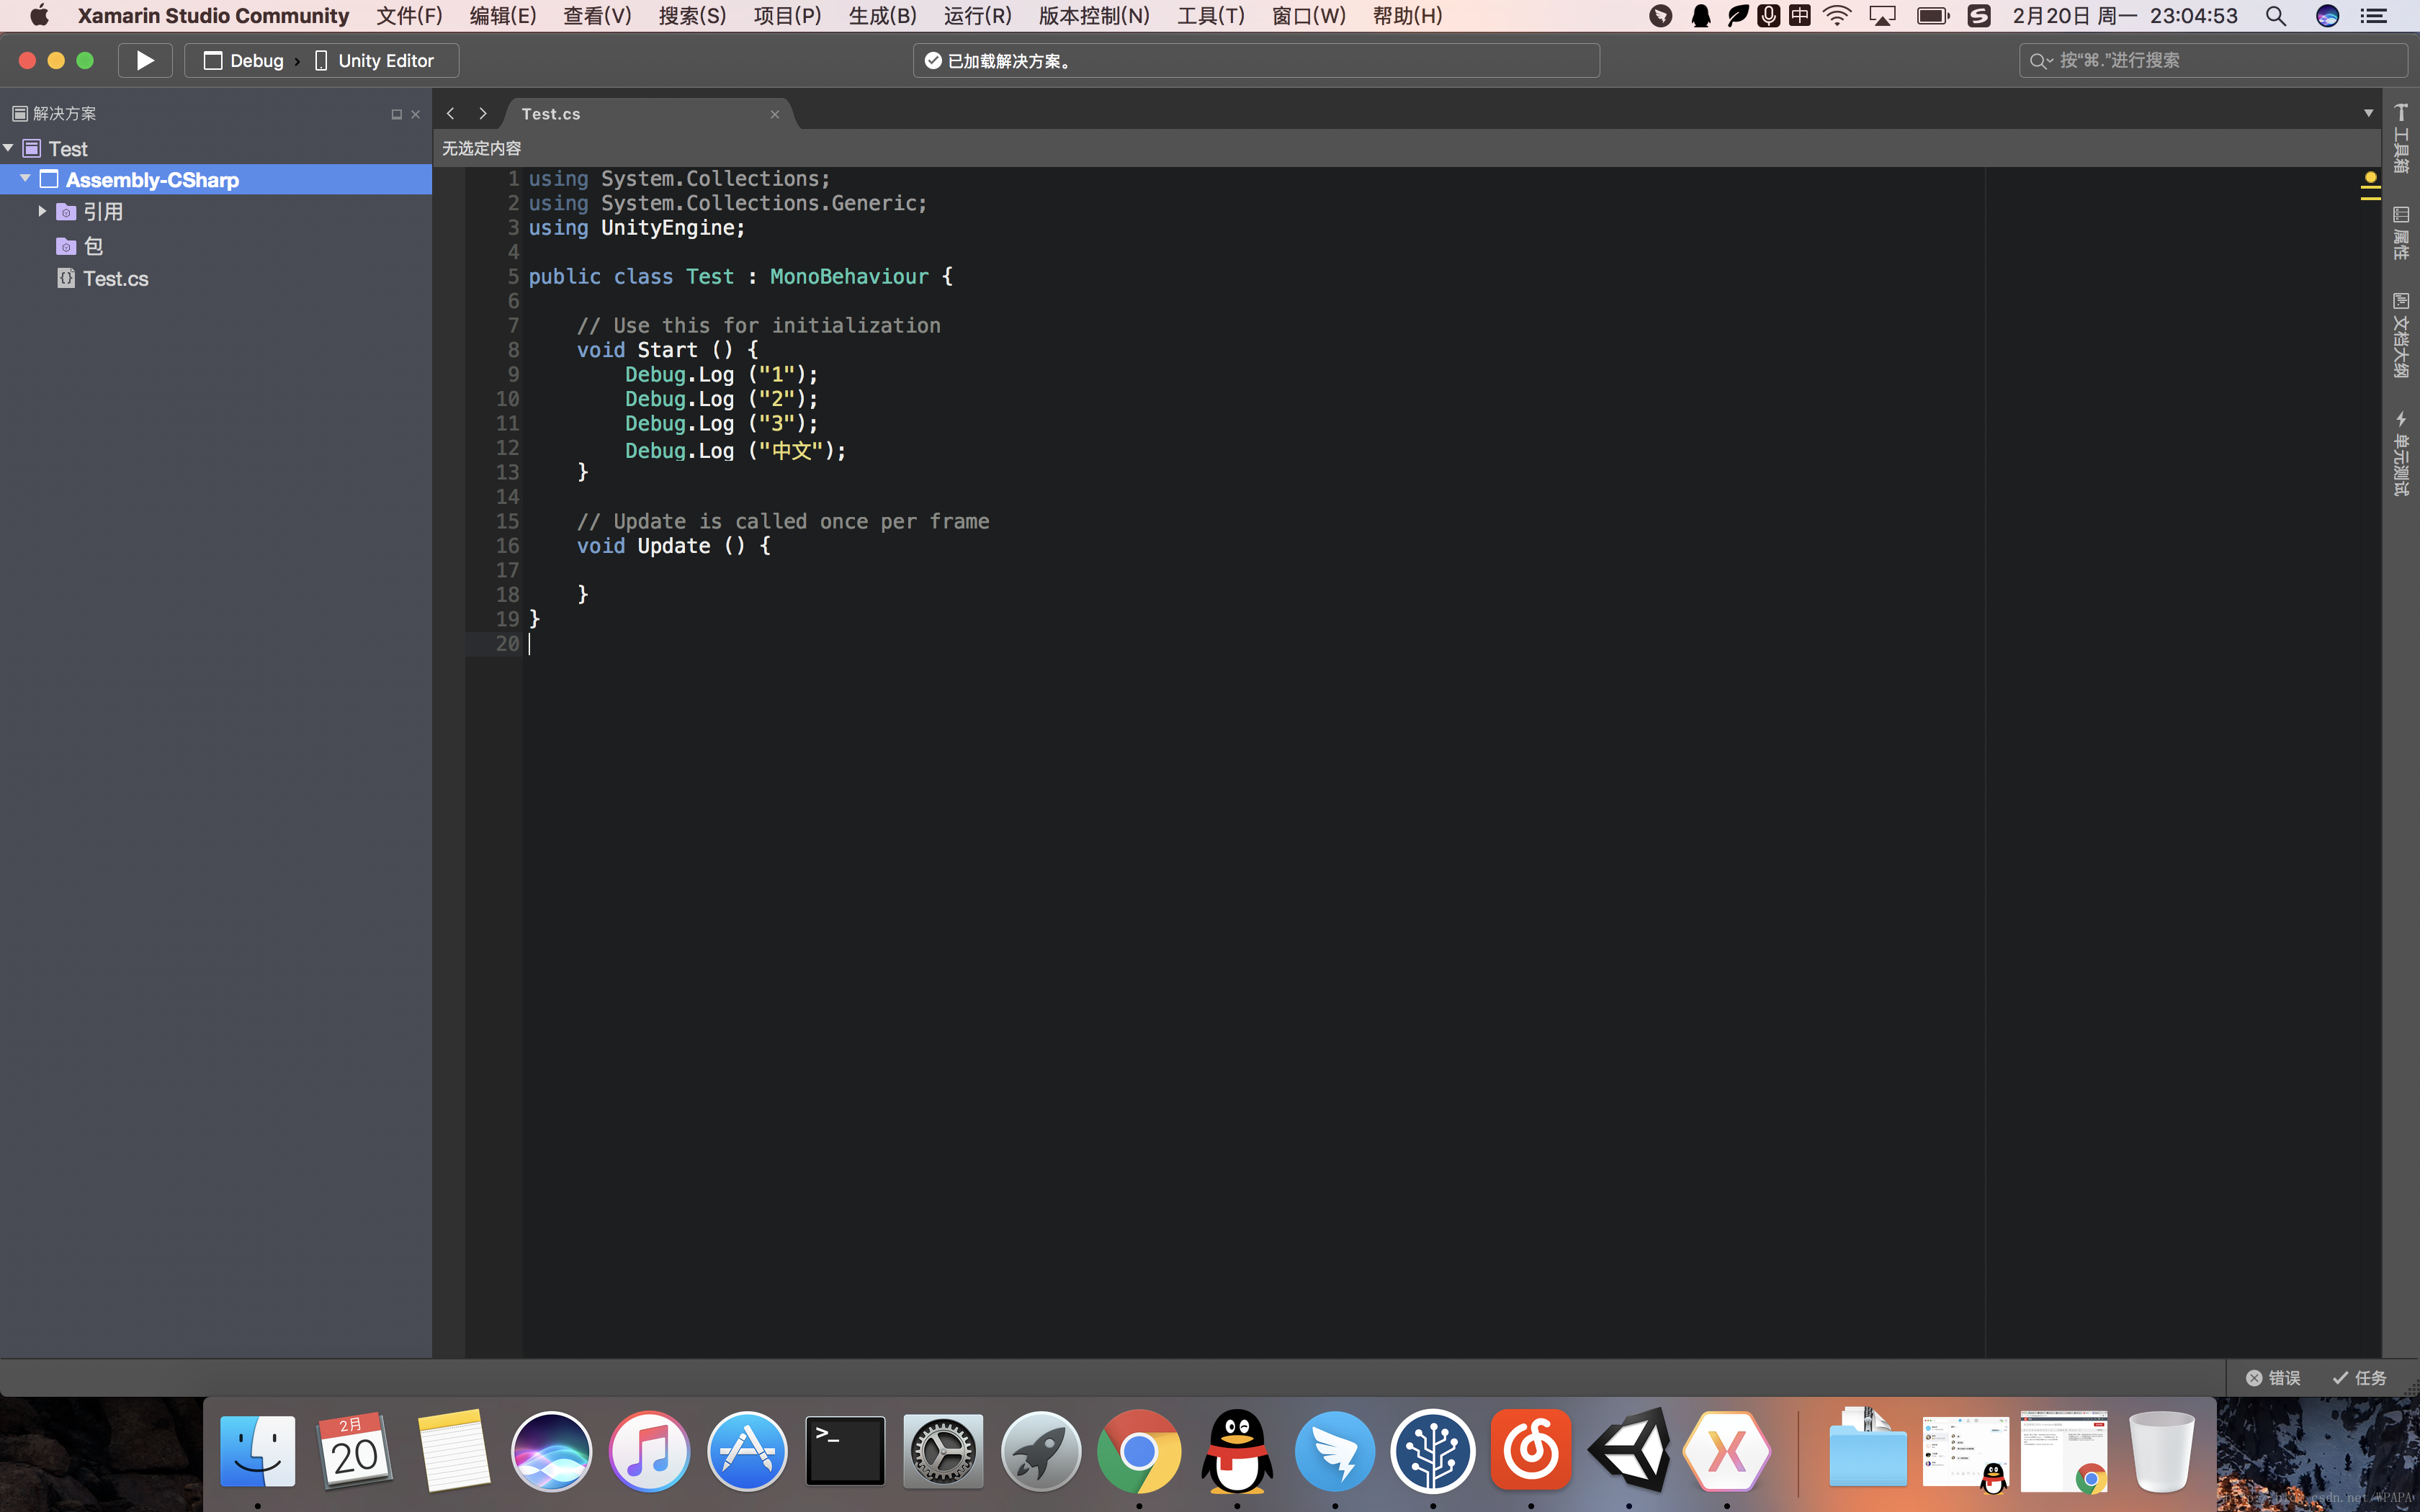This screenshot has height=1512, width=2420.
Task: Open the Debug configuration selector
Action: (244, 61)
